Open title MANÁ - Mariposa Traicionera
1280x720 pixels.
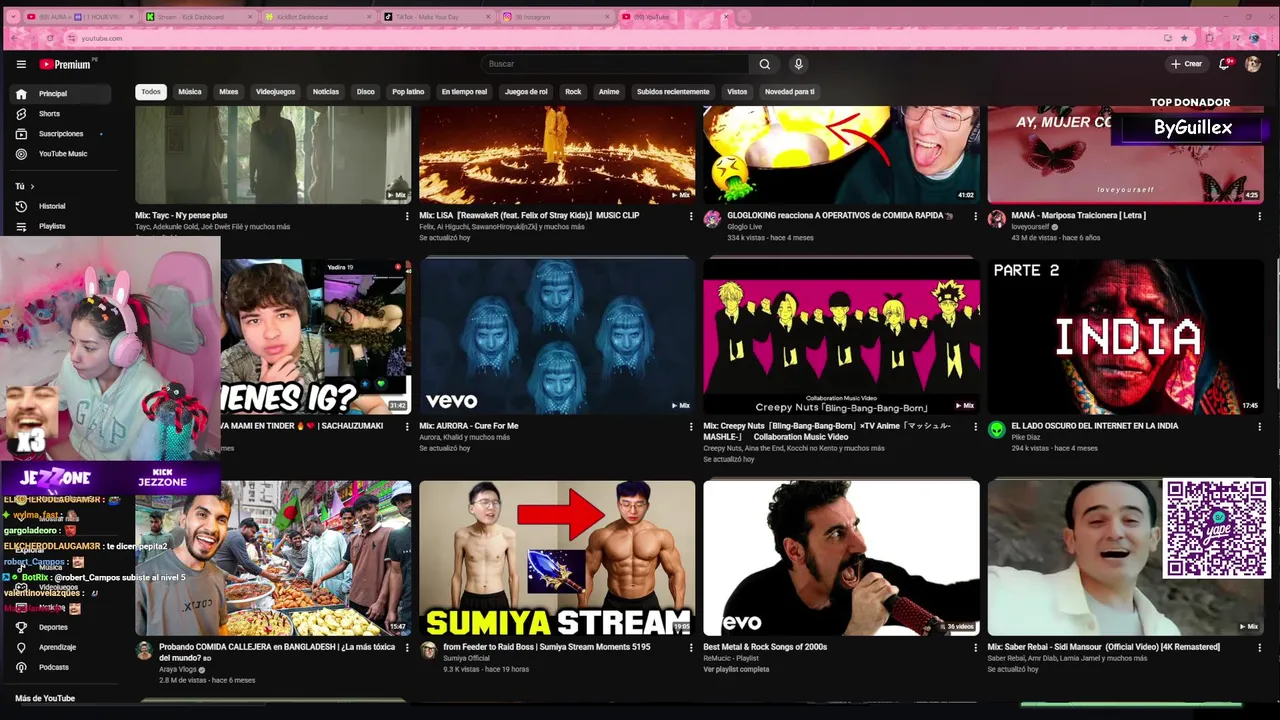tap(1078, 216)
